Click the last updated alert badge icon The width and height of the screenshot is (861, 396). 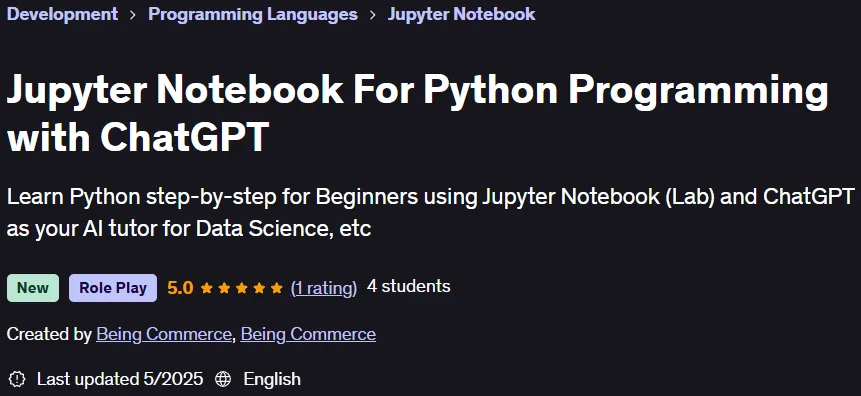18,379
